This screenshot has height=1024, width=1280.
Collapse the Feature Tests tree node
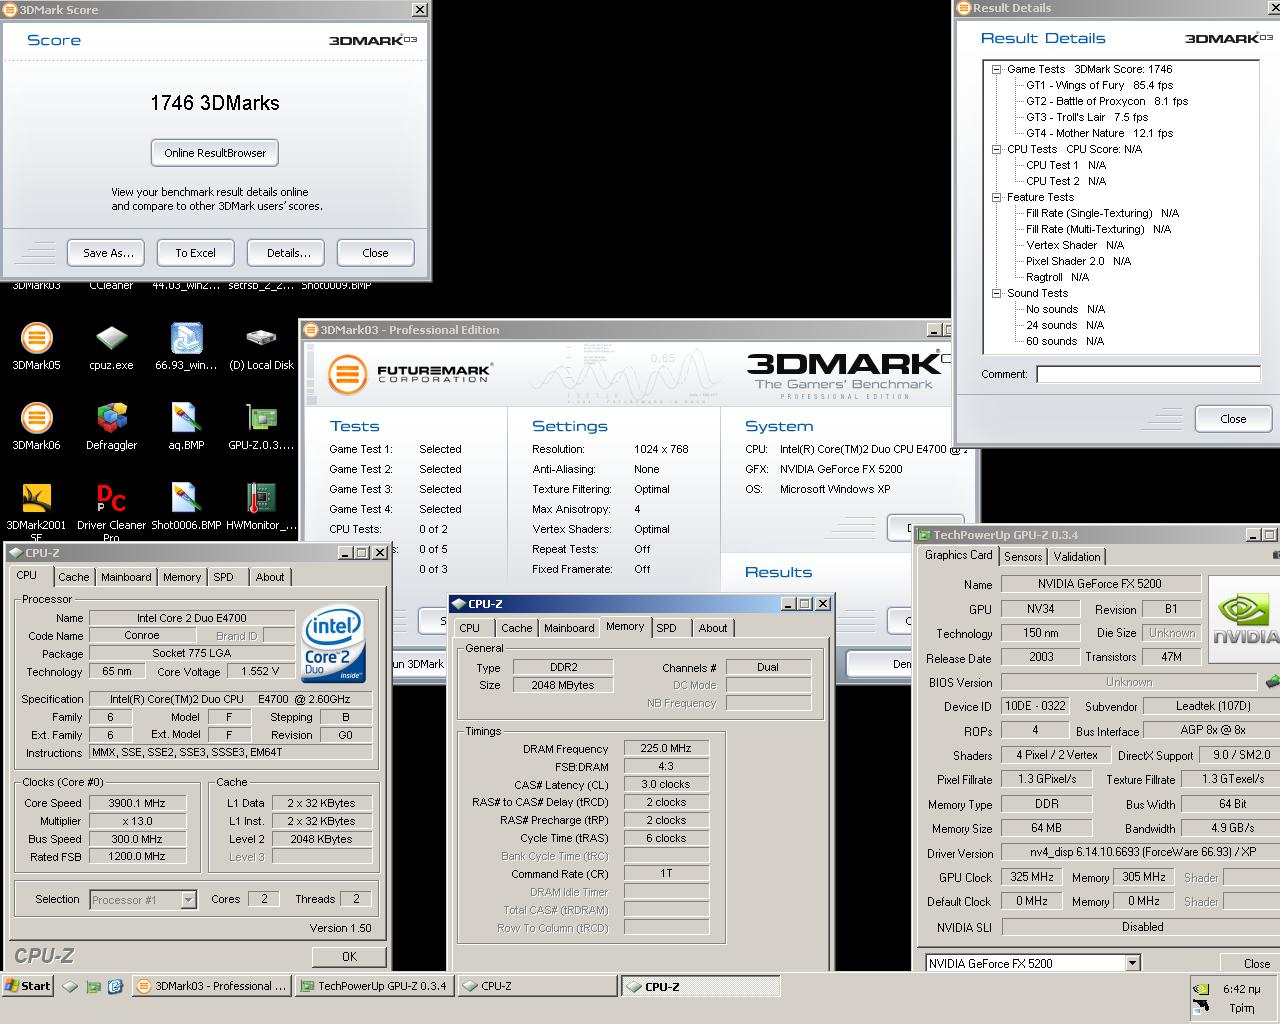click(996, 197)
